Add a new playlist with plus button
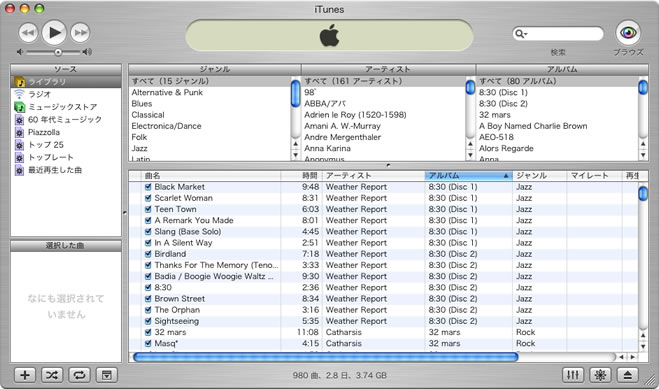The image size is (659, 389). coord(25,375)
